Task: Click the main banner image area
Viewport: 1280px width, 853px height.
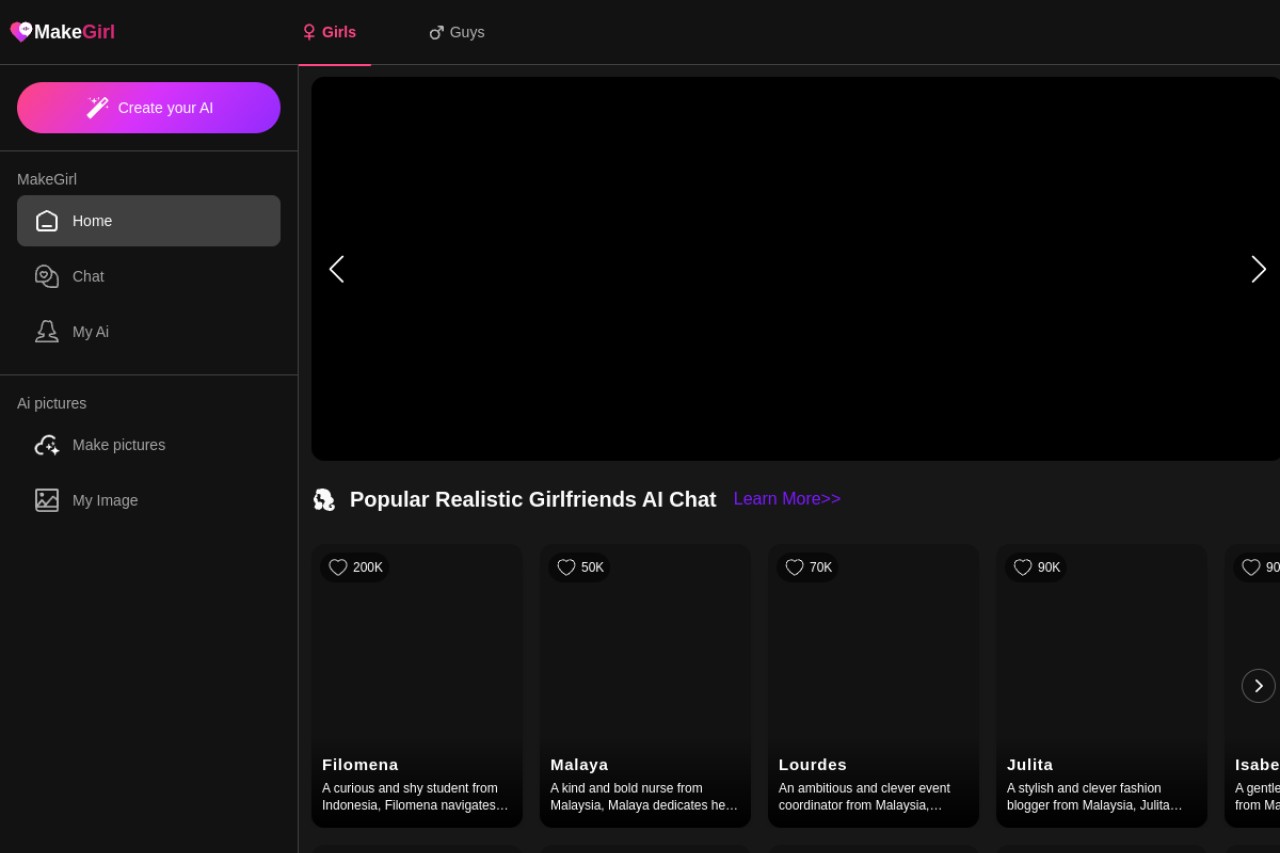Action: click(x=796, y=269)
